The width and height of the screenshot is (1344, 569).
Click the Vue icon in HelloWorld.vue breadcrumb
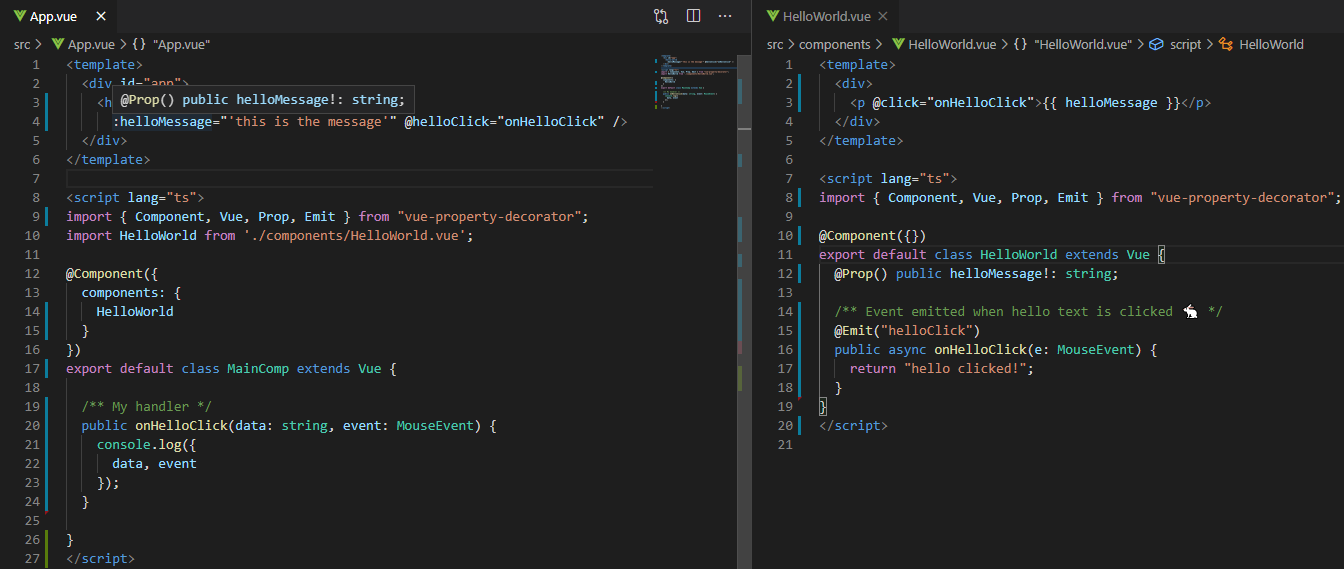point(898,44)
